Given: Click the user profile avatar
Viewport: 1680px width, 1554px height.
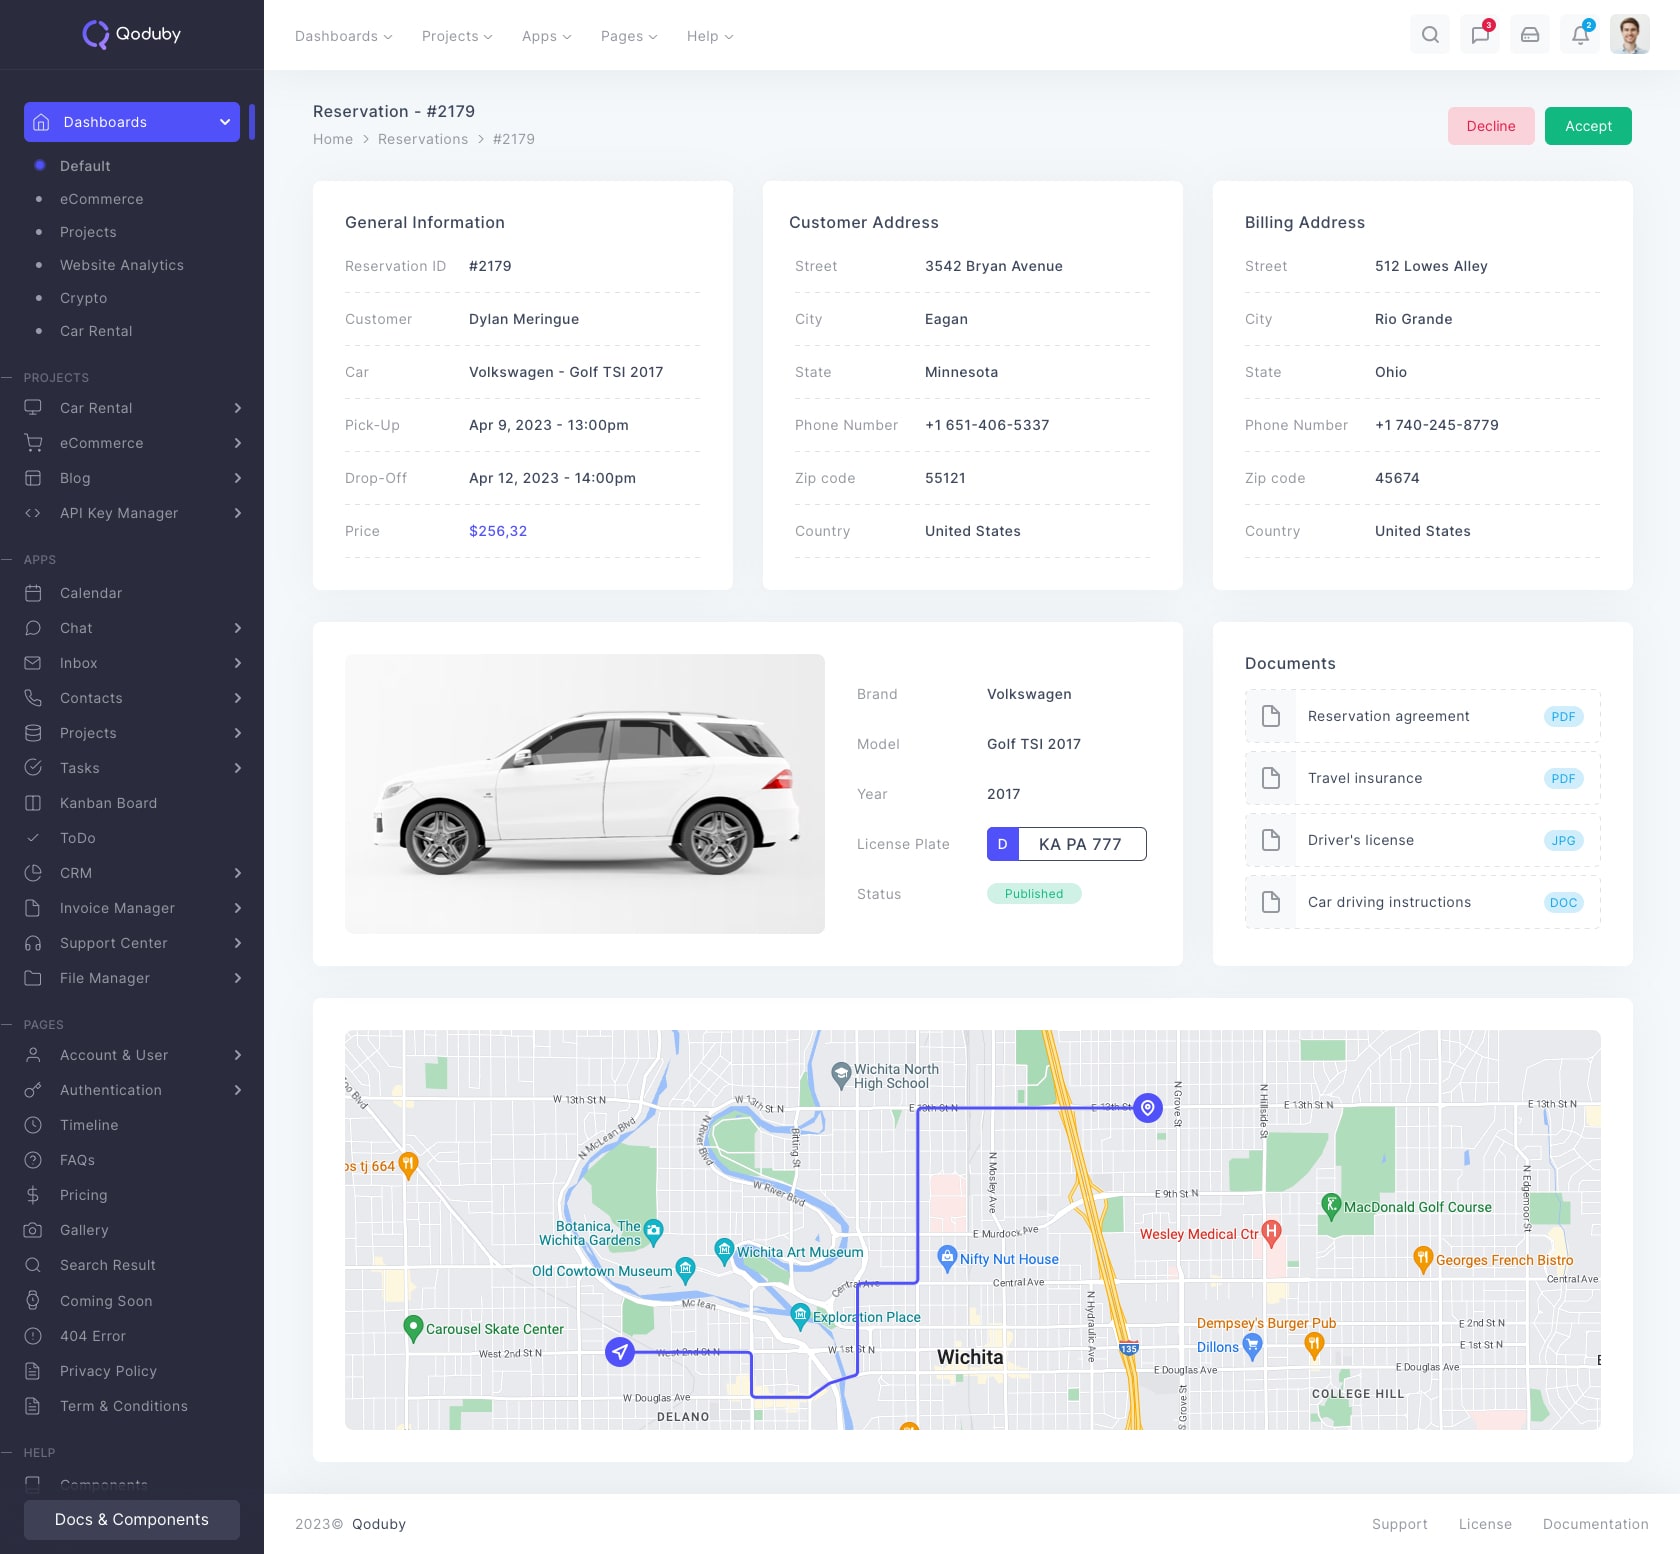Looking at the screenshot, I should tap(1629, 35).
